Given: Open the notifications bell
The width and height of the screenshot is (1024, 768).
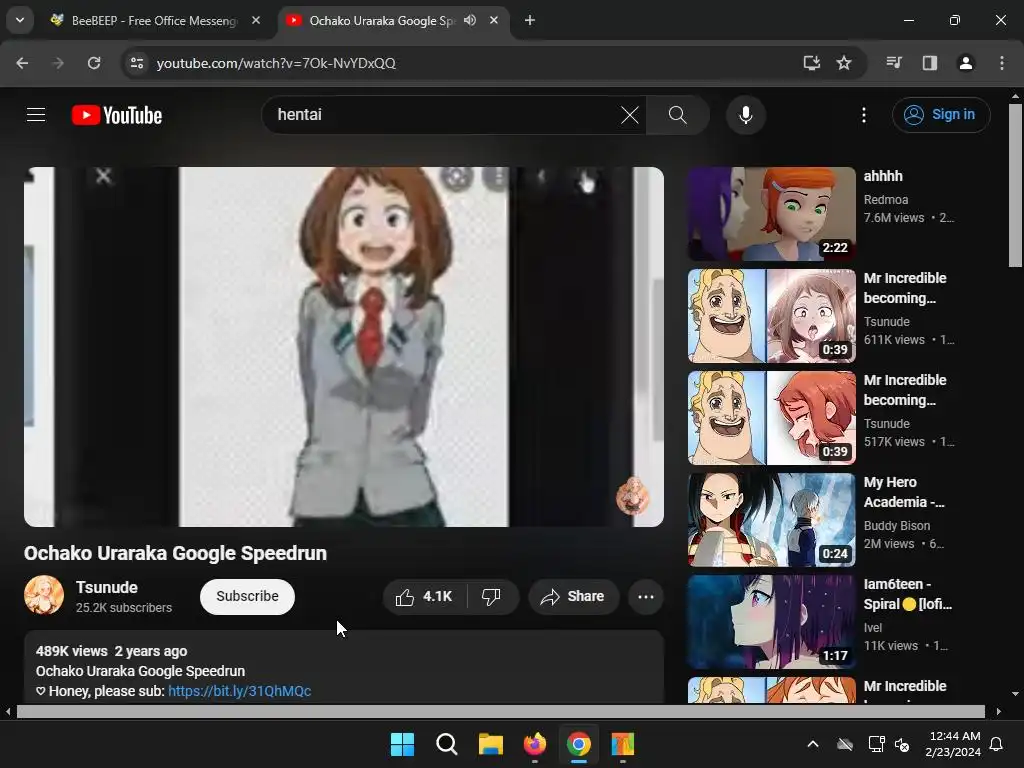Looking at the screenshot, I should [997, 744].
